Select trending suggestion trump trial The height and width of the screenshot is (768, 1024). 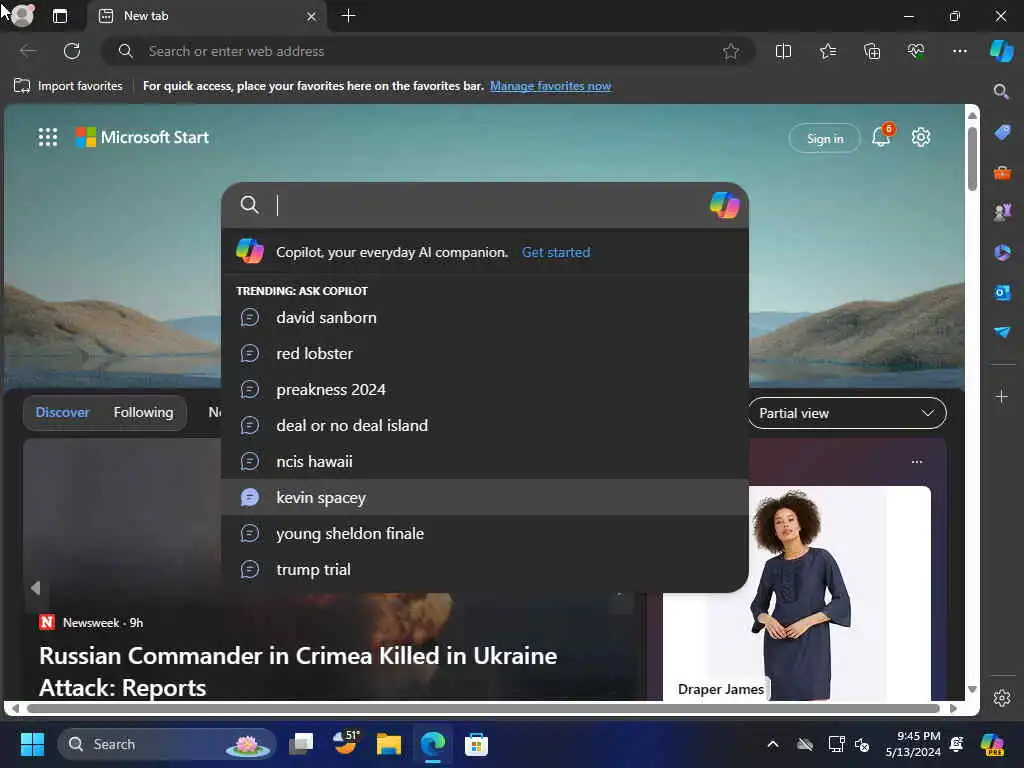pyautogui.click(x=485, y=569)
